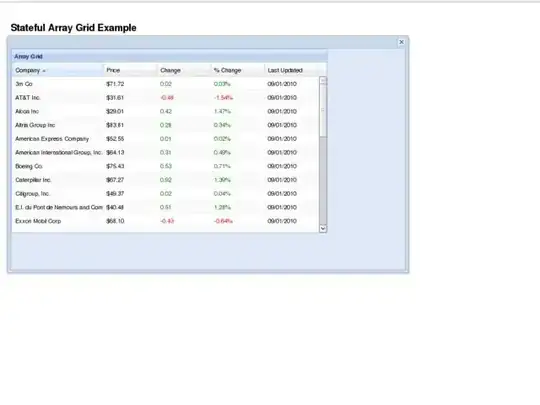Select the AT&T Inc. company cell
This screenshot has height=405, width=540.
tap(58, 98)
